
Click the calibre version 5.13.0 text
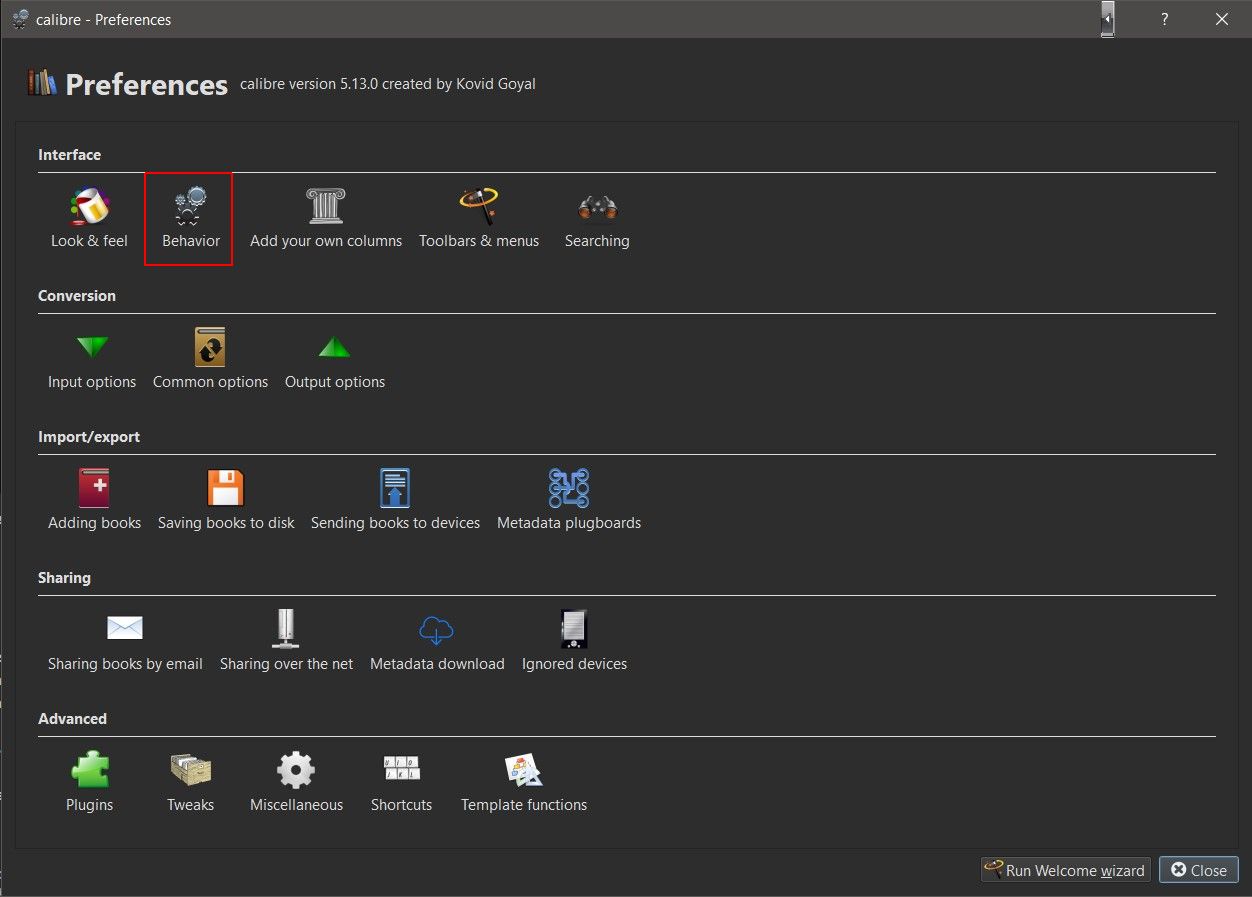pos(388,84)
